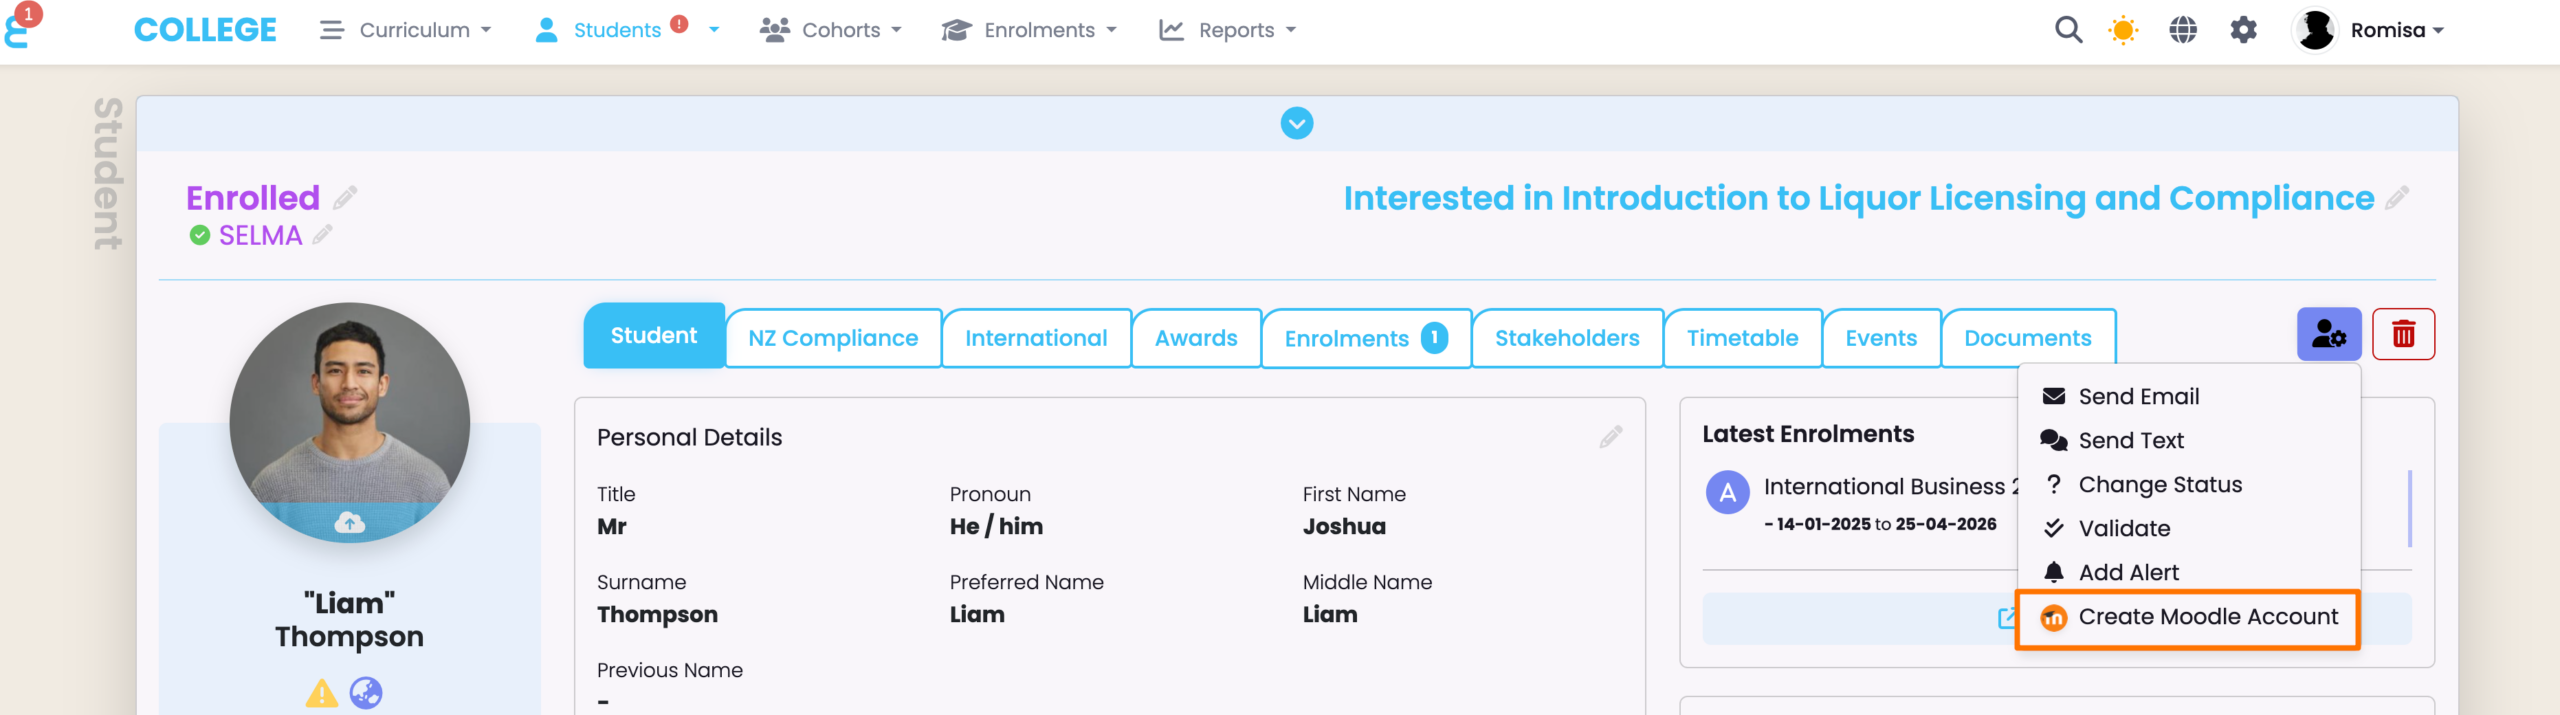The image size is (2560, 715).
Task: Open the Reports dropdown
Action: [x=1228, y=30]
